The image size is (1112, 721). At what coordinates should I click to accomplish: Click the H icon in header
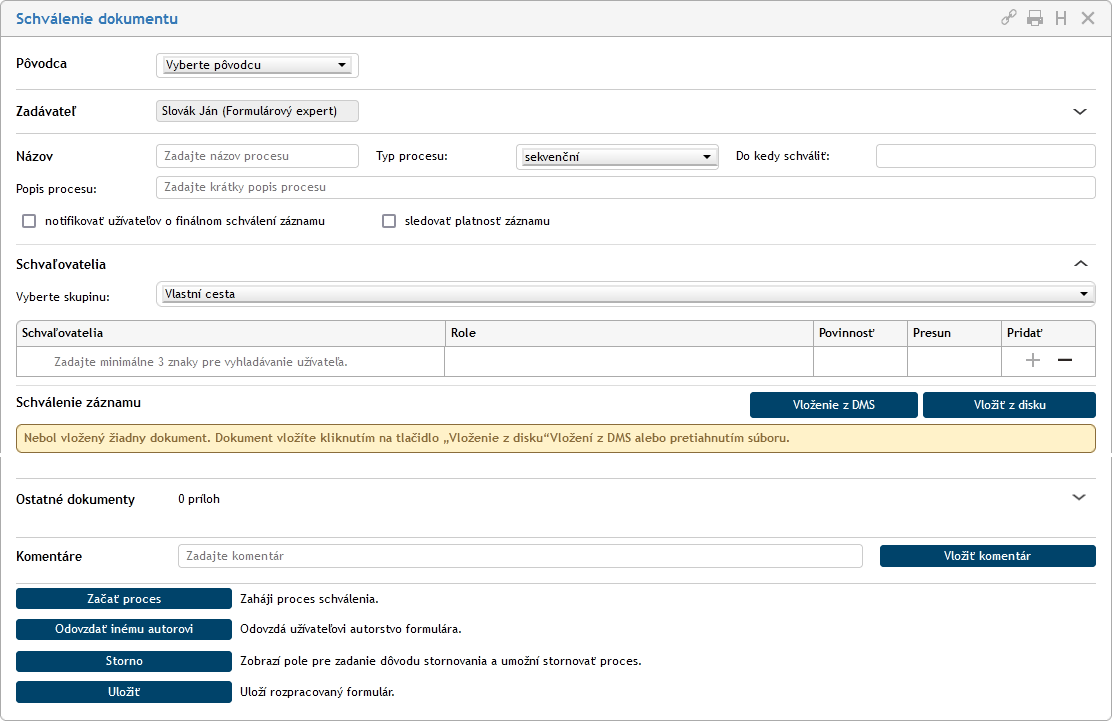pos(1061,18)
